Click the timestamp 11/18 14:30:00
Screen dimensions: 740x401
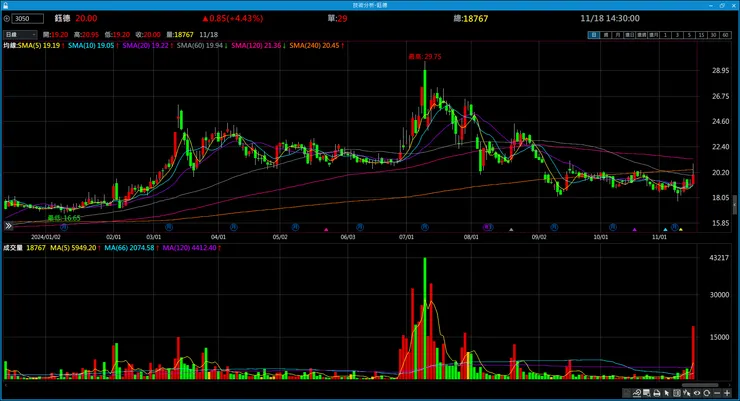coord(610,18)
